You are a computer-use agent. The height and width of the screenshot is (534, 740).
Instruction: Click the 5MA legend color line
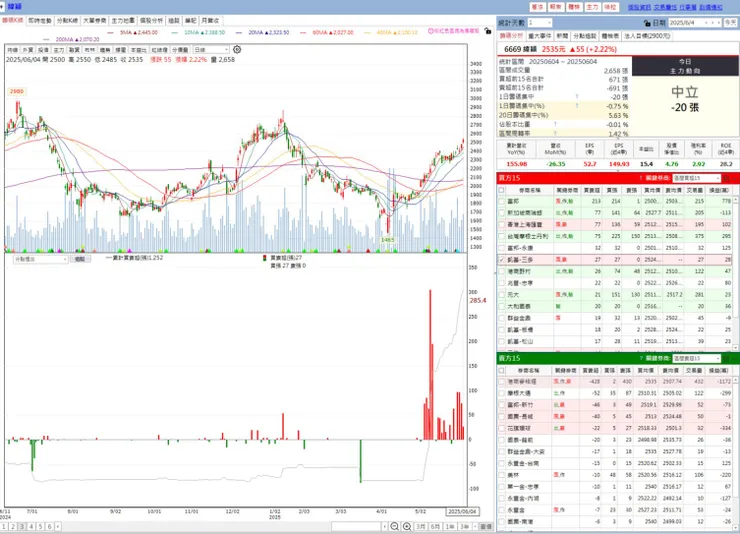[111, 33]
